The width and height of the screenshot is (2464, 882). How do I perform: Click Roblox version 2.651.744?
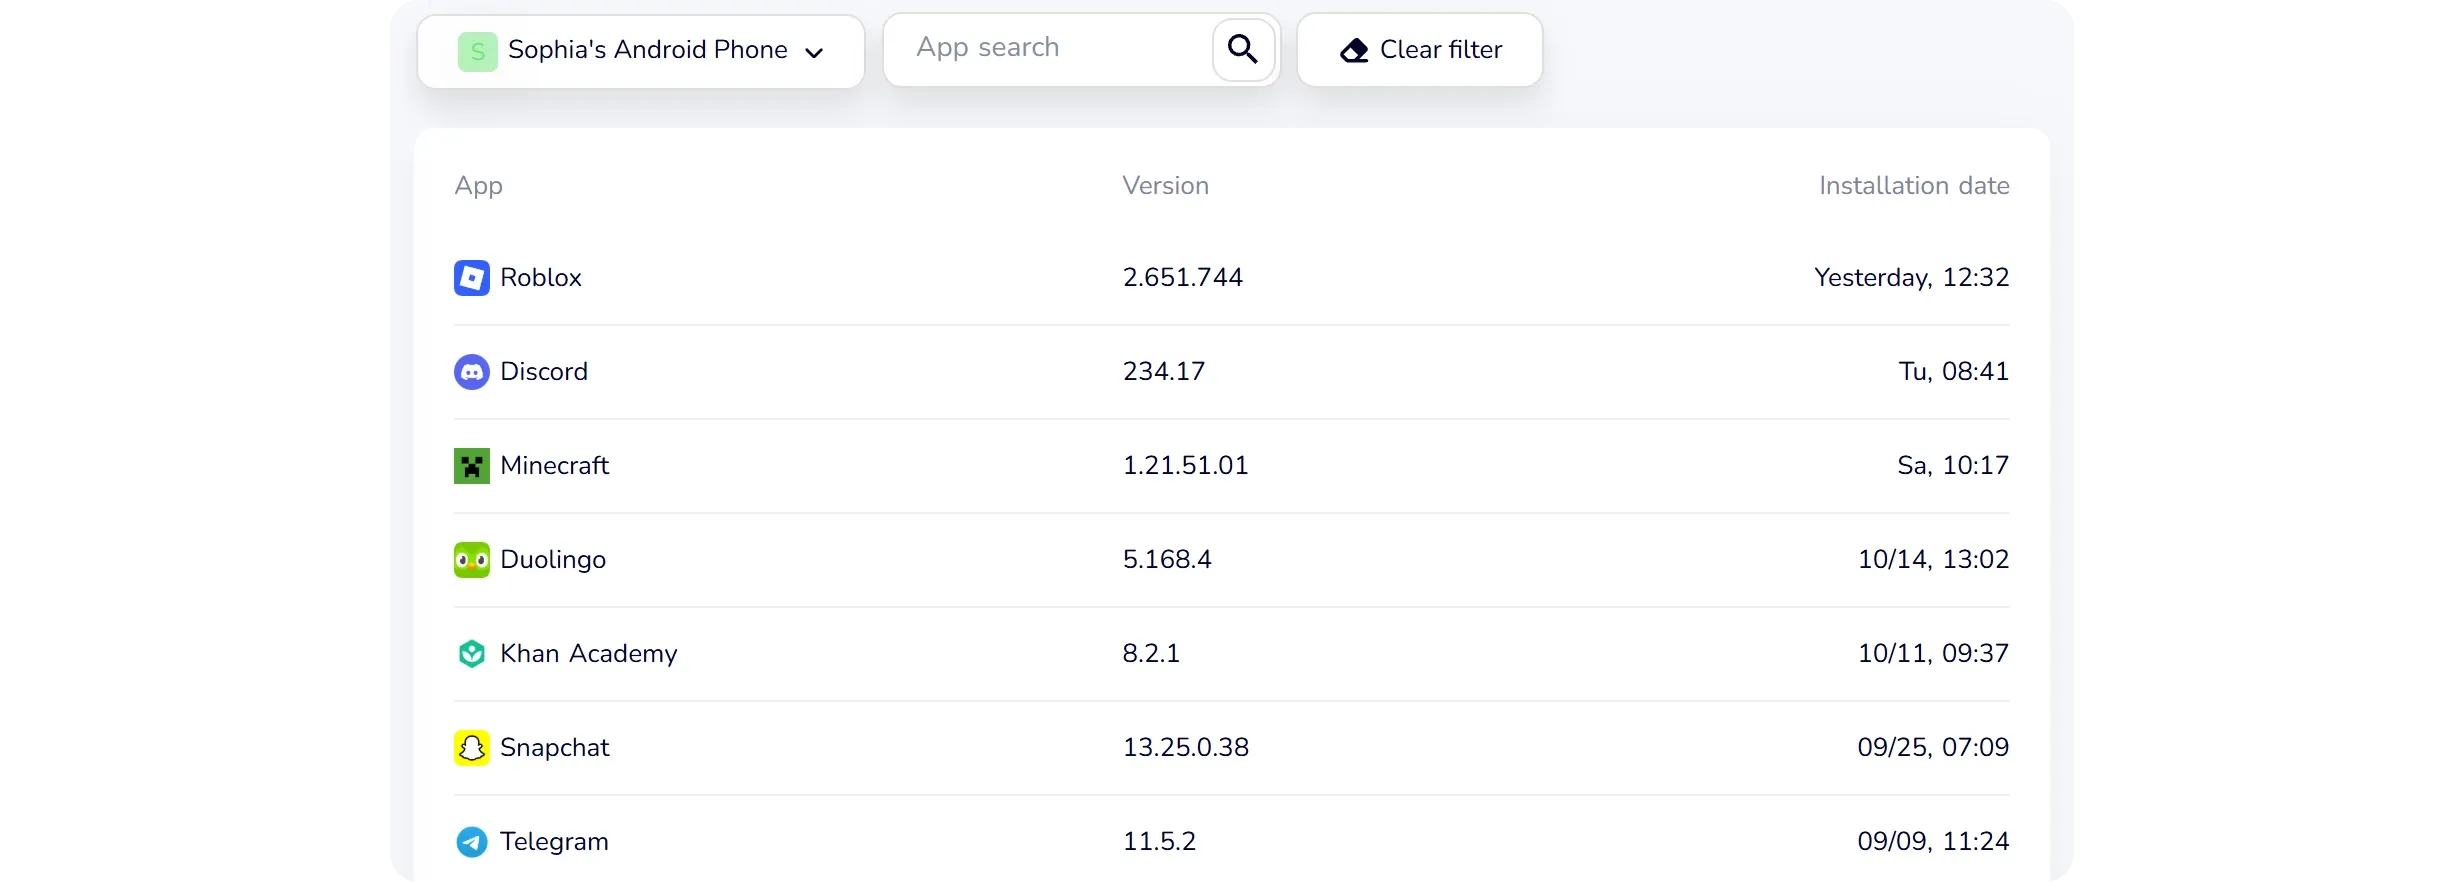(x=1183, y=278)
